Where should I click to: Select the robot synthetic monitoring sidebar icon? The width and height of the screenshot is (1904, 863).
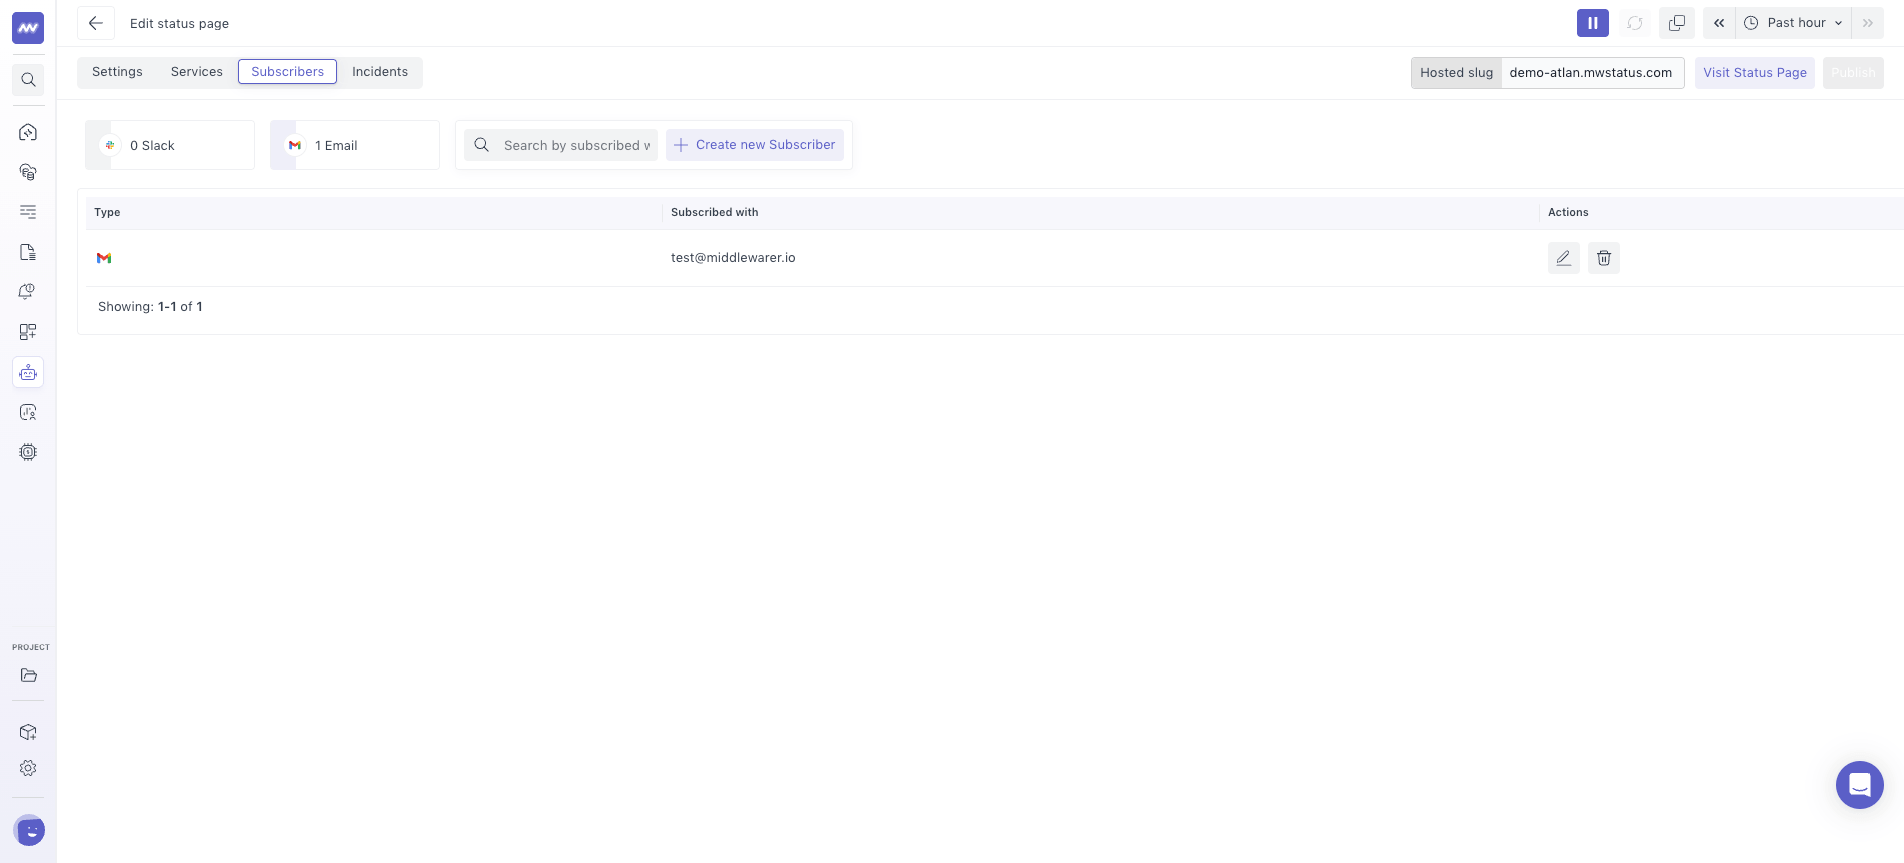[28, 372]
